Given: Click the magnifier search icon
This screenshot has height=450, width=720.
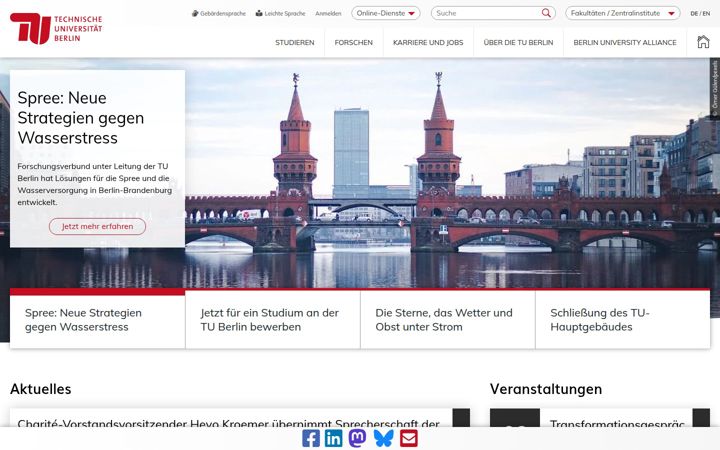Looking at the screenshot, I should click(546, 13).
